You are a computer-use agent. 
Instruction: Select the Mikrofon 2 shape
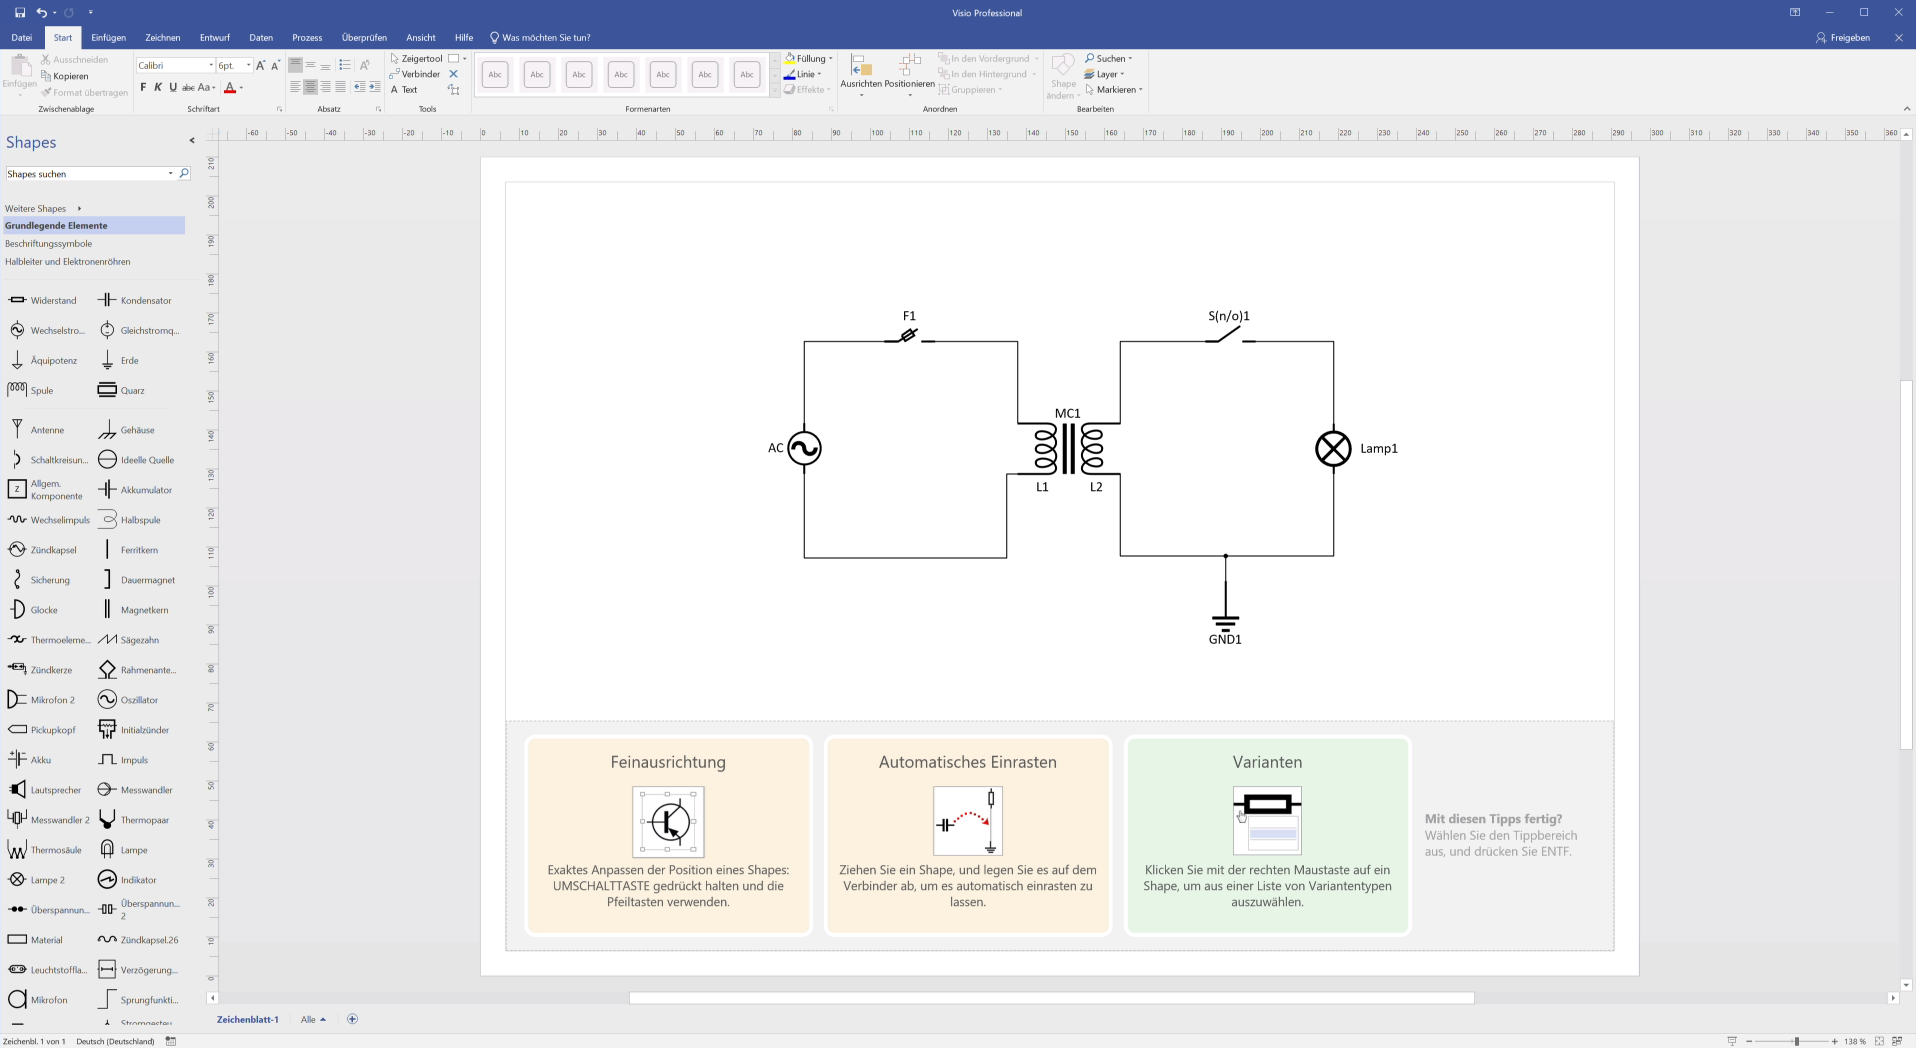42,700
